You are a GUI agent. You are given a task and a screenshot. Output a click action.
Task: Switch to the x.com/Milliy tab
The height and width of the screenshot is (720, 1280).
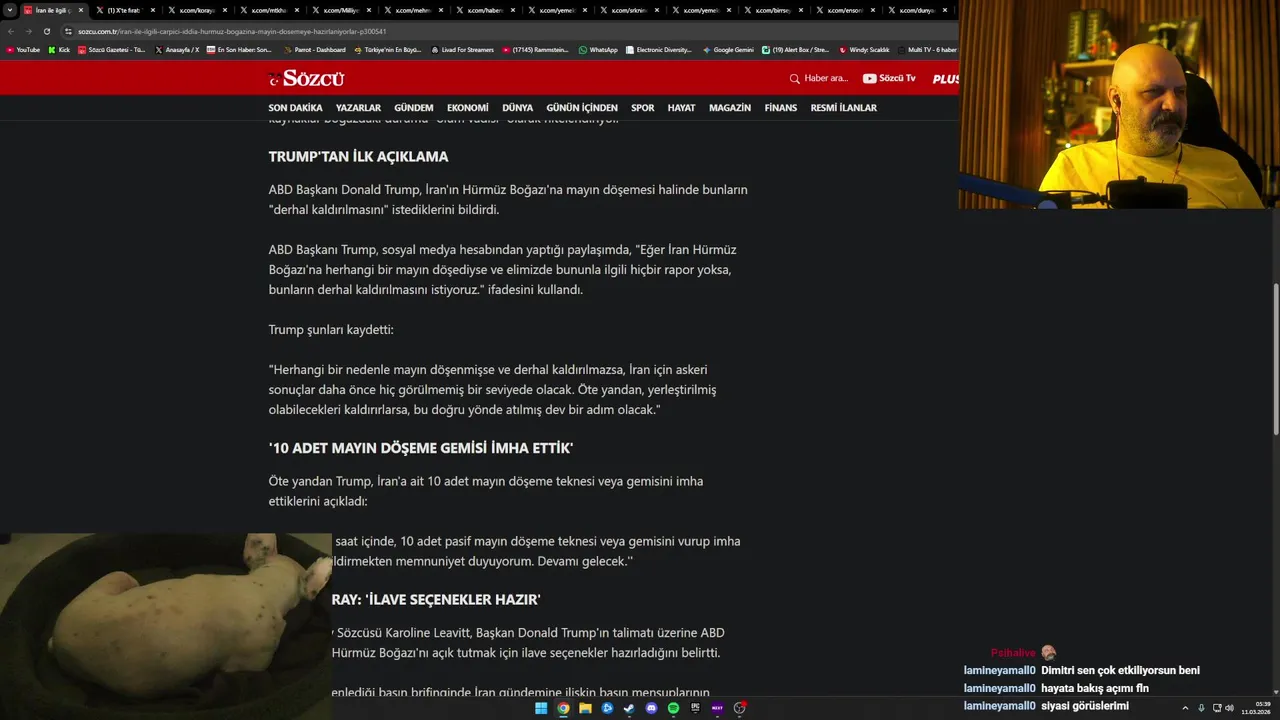point(340,10)
